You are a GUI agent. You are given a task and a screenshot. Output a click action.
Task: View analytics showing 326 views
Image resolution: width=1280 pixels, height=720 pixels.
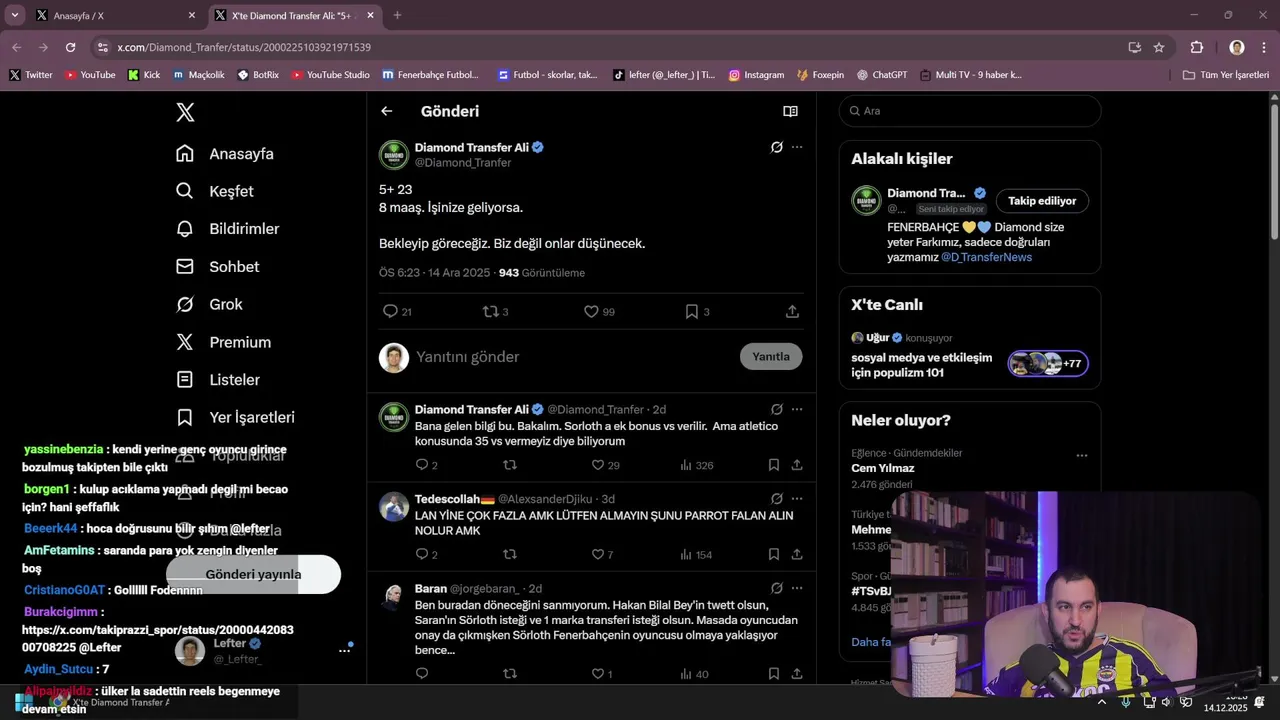[x=696, y=465]
